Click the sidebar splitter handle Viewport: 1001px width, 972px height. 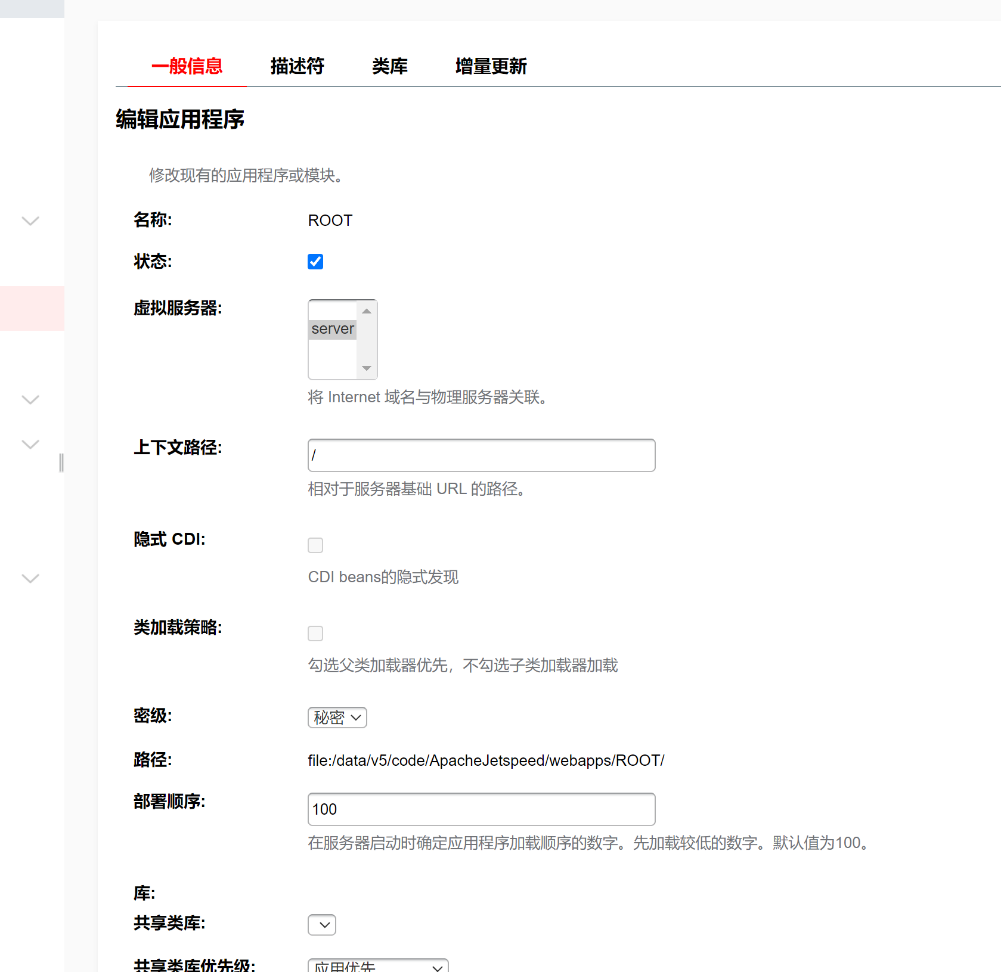(61, 462)
